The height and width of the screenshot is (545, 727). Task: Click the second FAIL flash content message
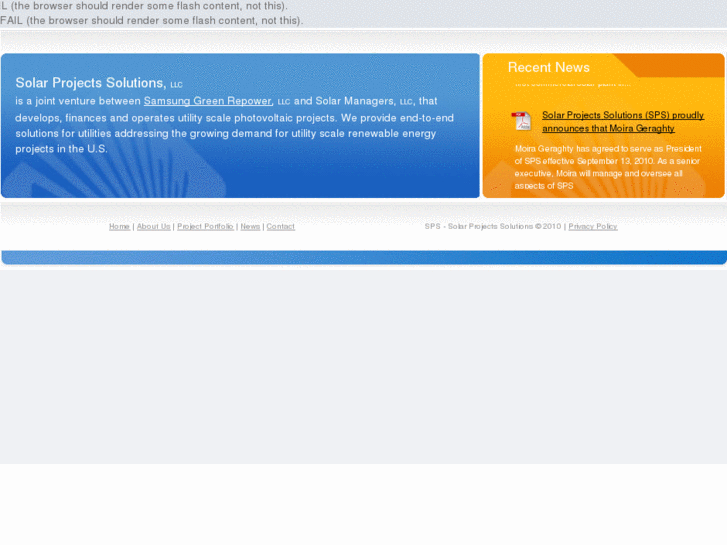(151, 21)
